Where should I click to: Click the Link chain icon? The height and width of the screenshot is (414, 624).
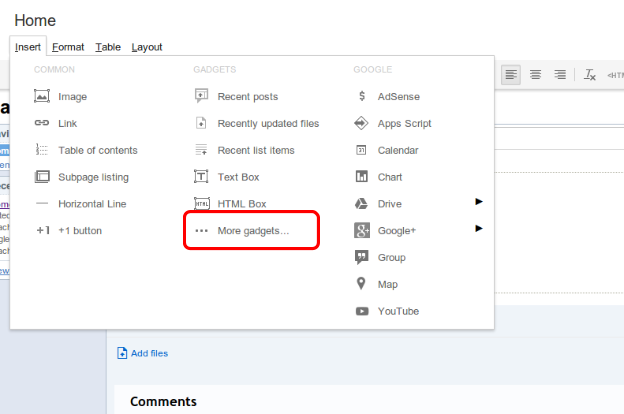click(42, 124)
